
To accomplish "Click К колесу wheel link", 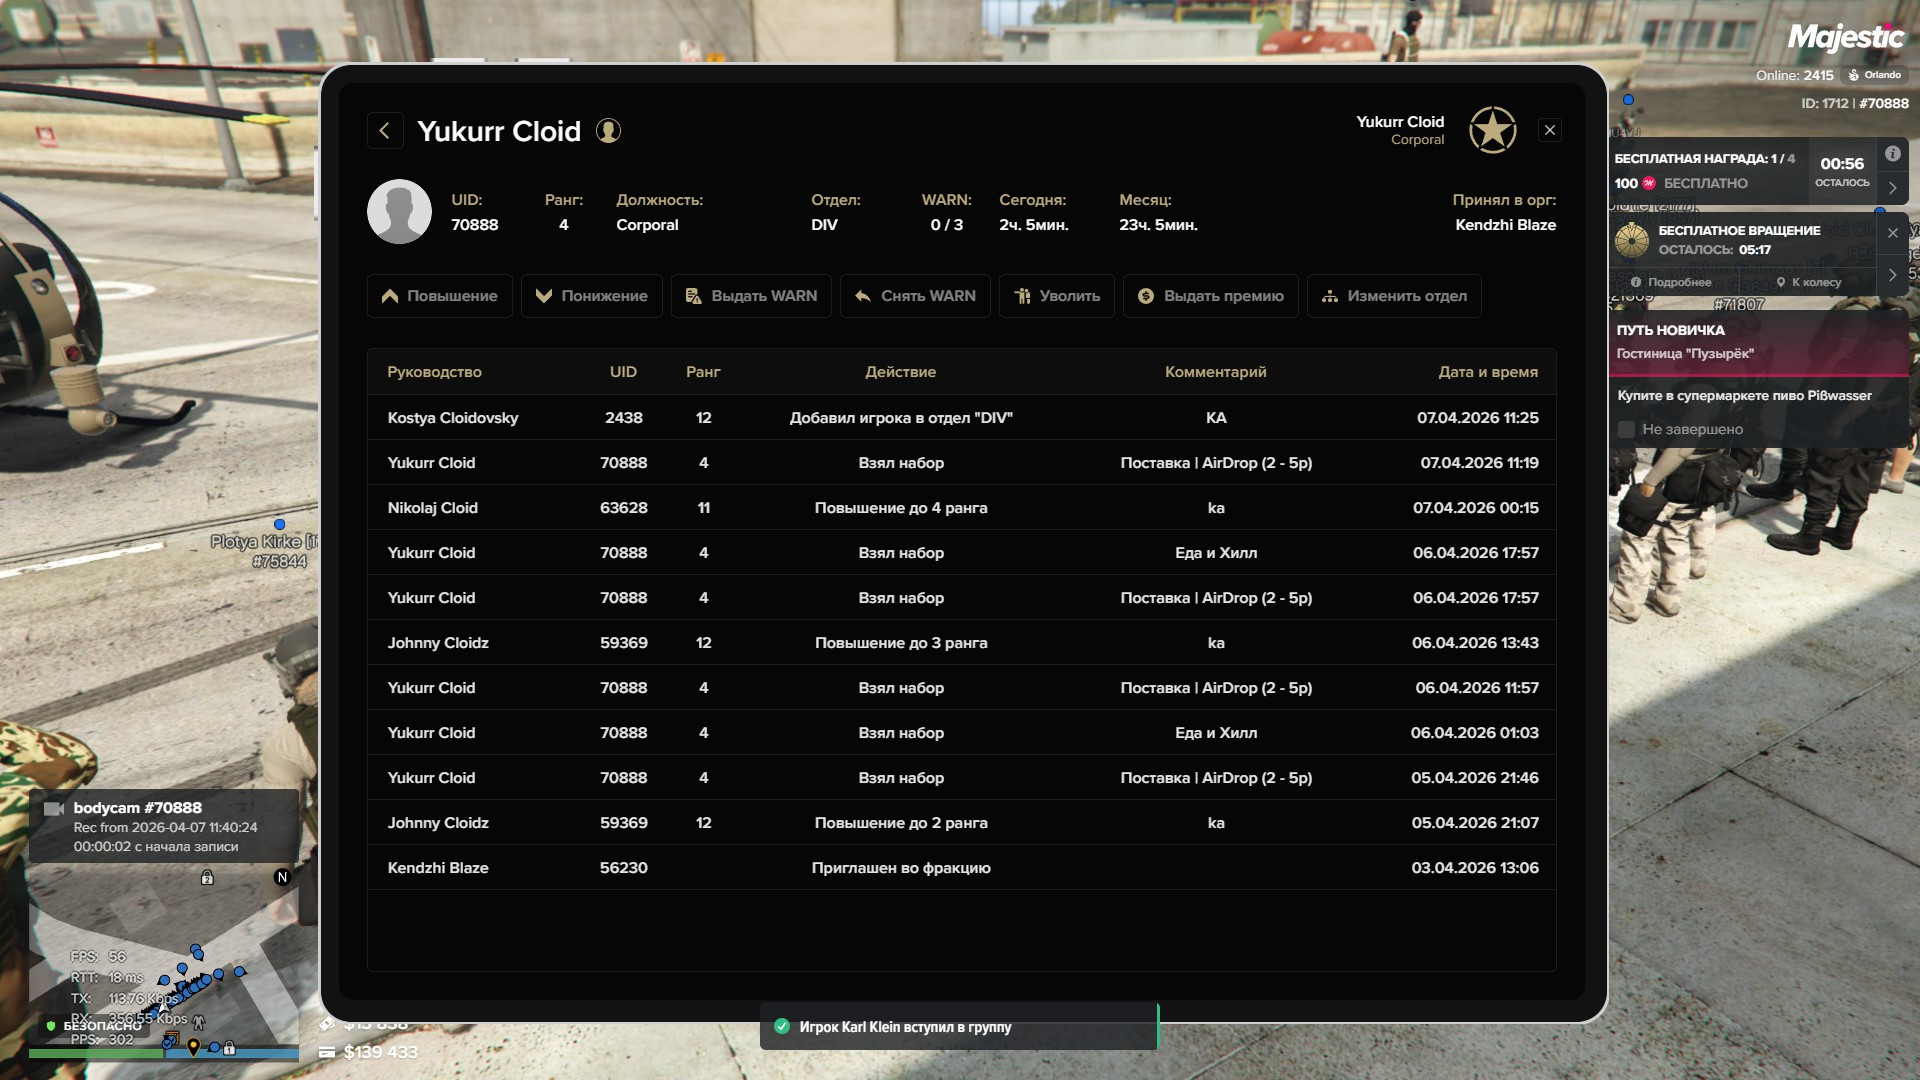I will point(1809,282).
